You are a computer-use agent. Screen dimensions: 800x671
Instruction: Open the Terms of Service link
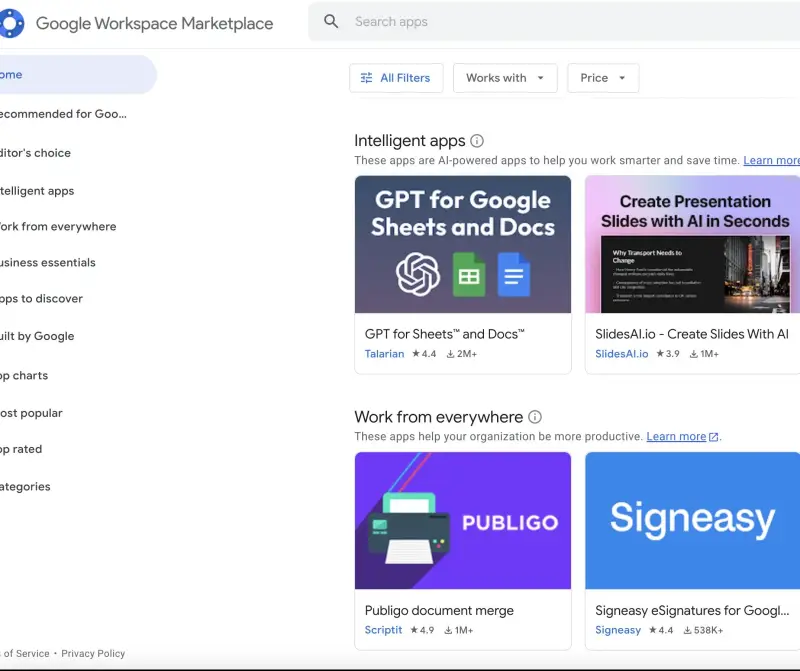(x=24, y=654)
